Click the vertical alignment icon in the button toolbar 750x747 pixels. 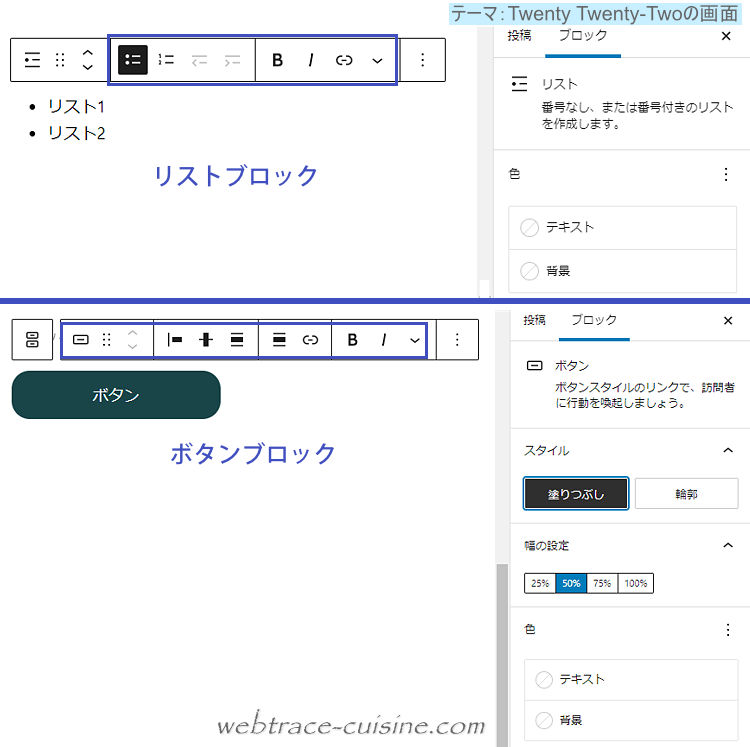pos(206,340)
